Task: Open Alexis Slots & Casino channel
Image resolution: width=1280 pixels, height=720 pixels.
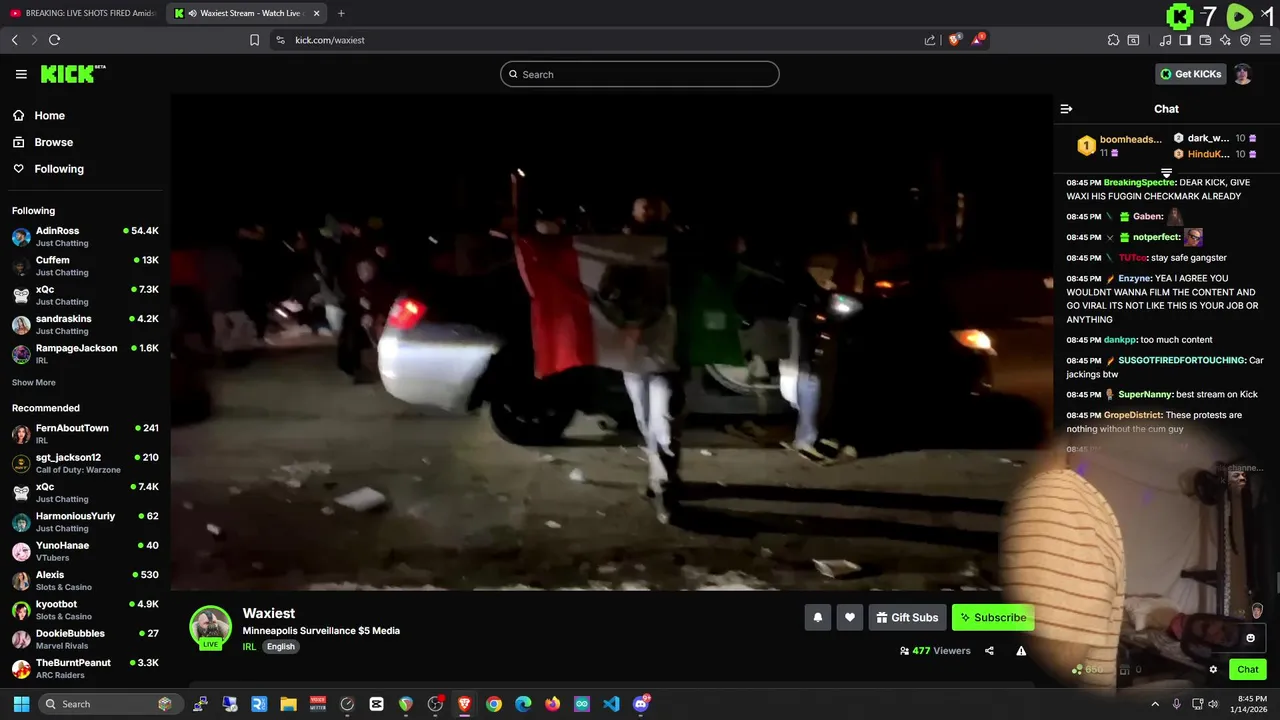Action: [x=85, y=581]
